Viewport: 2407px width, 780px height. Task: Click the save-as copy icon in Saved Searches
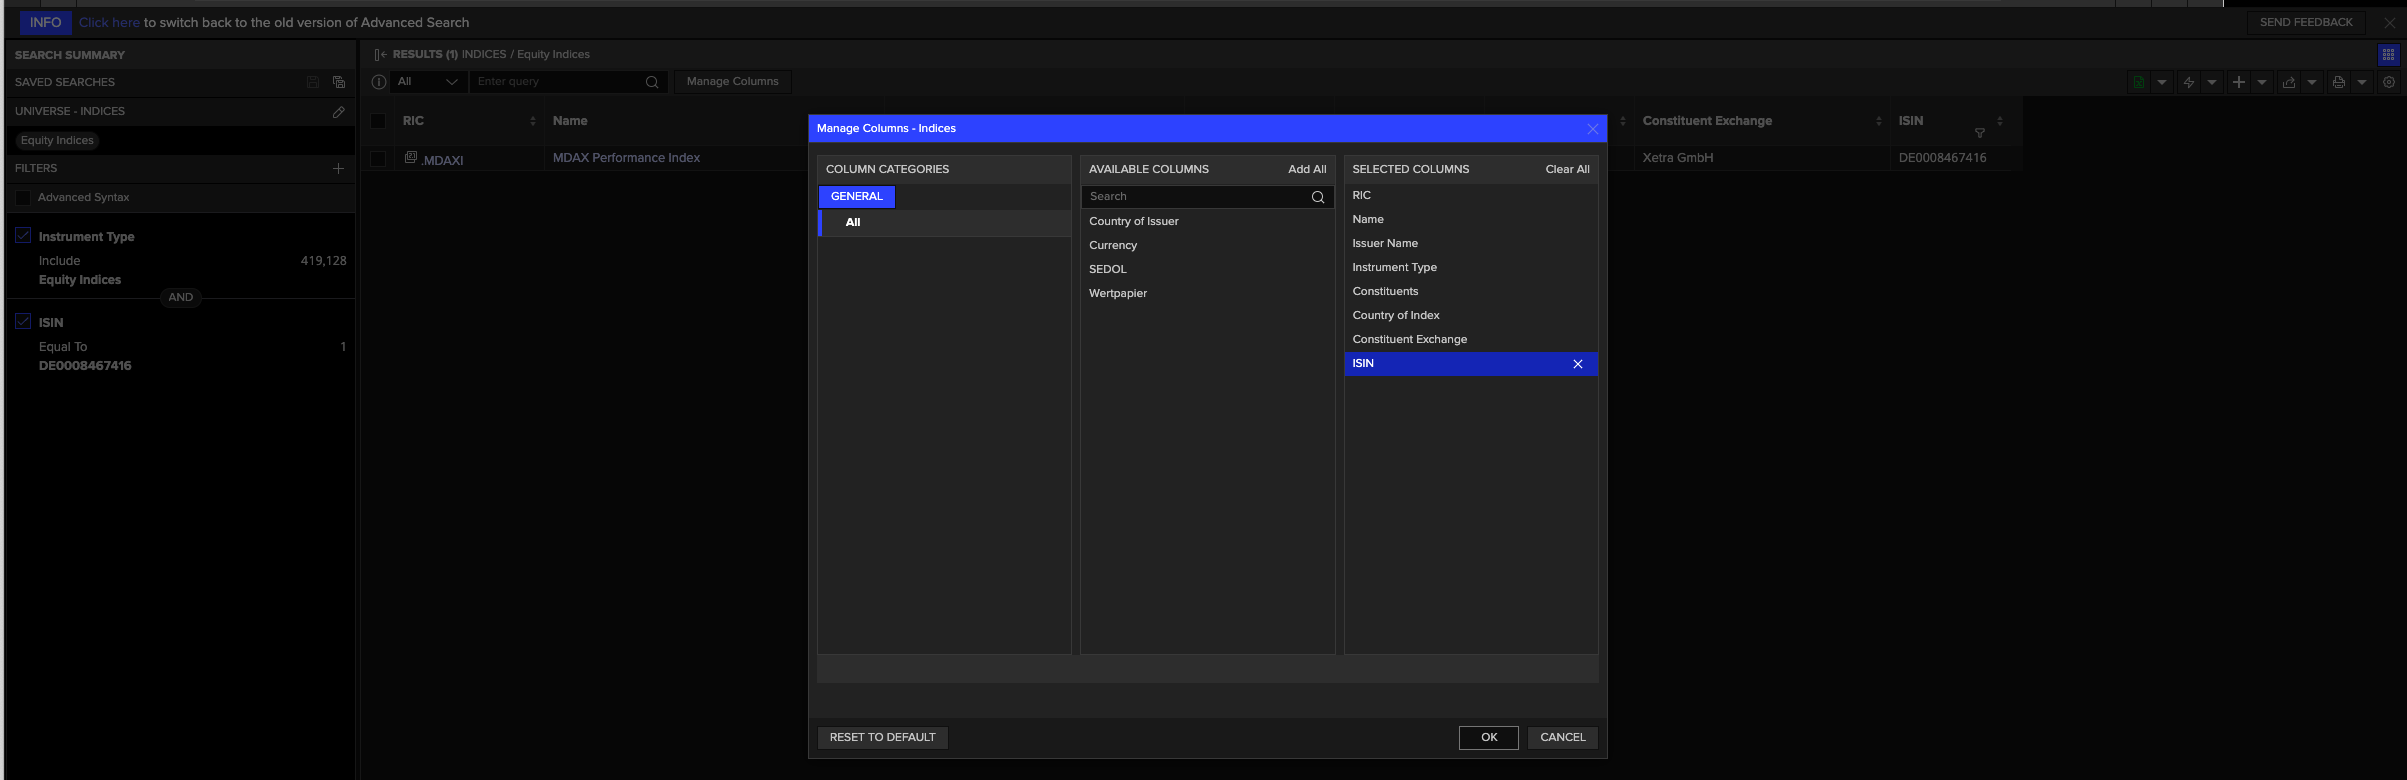pos(339,82)
